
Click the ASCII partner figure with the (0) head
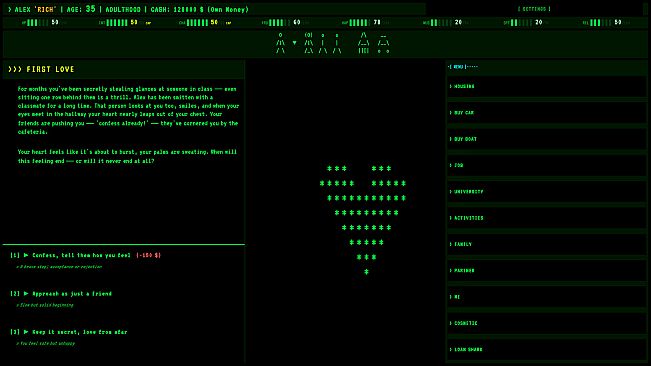click(308, 43)
